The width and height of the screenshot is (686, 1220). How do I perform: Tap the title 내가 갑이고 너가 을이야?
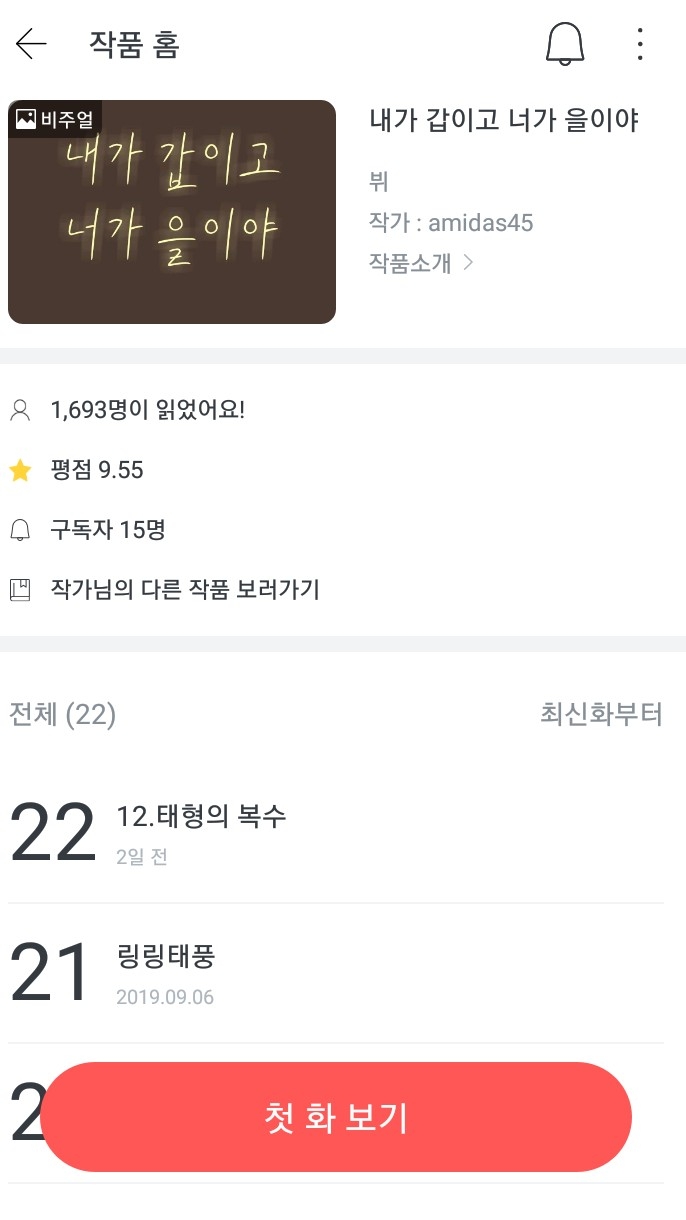[503, 121]
